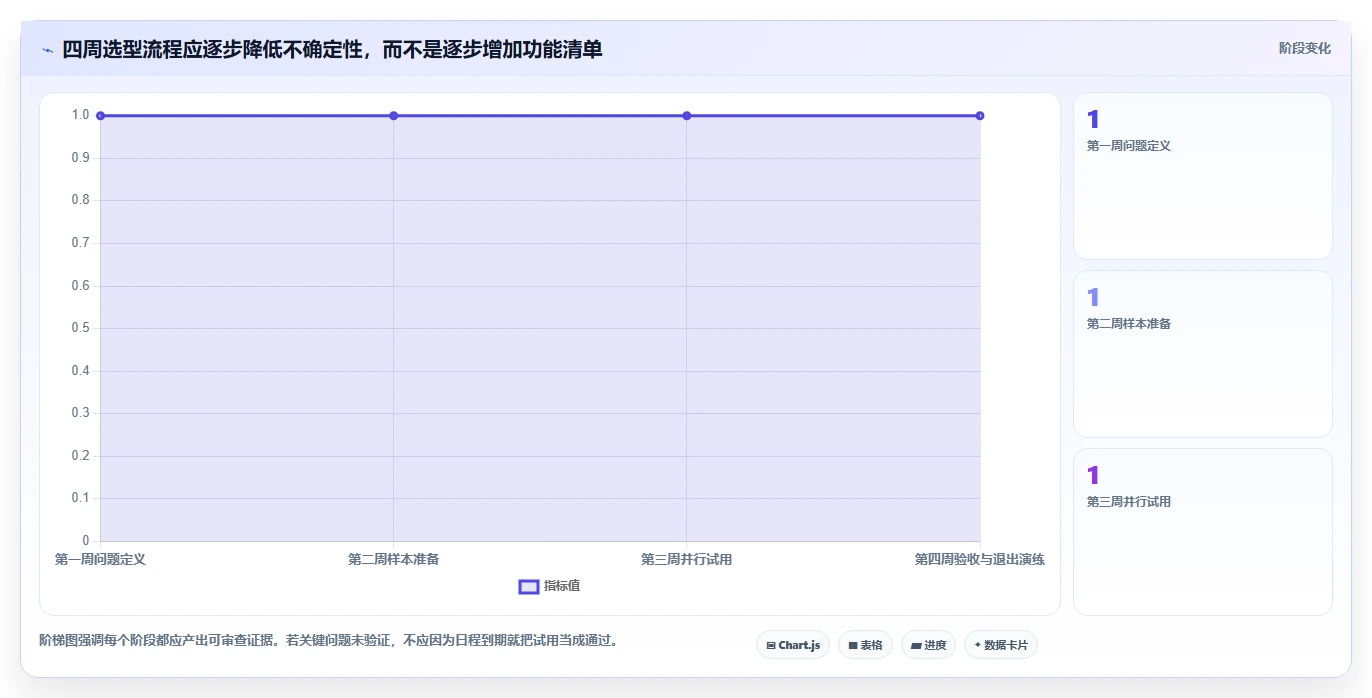Click y-axis tick label 0.4
Screen dimensions: 1372x698
pos(80,371)
